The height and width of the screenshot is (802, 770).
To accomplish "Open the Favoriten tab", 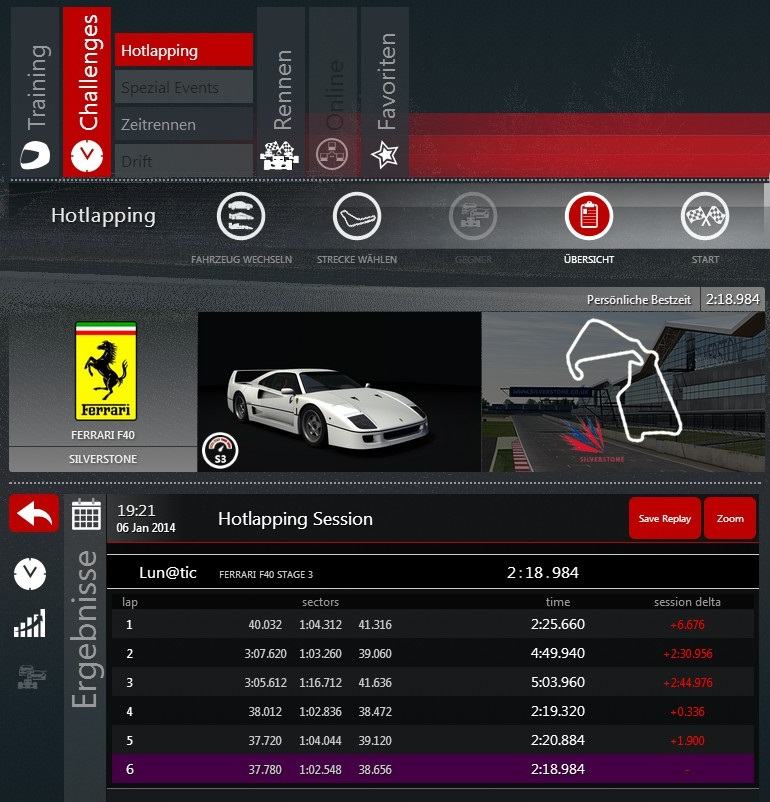I will [x=385, y=92].
